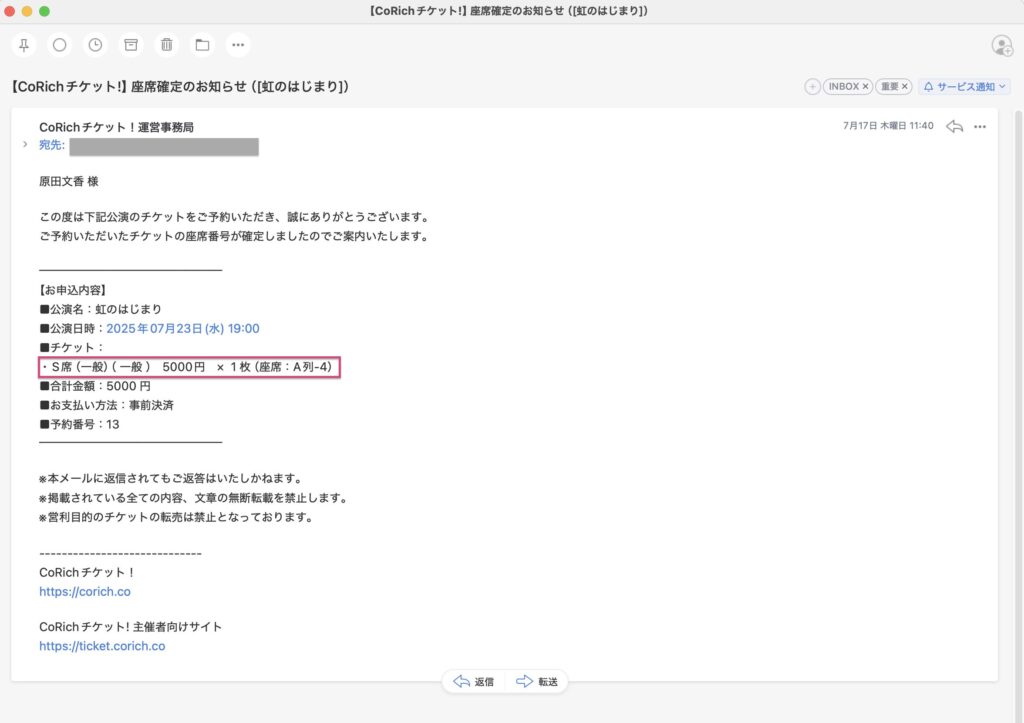Open message options ellipsis beside reply arrow
Viewport: 1024px width, 723px height.
980,127
